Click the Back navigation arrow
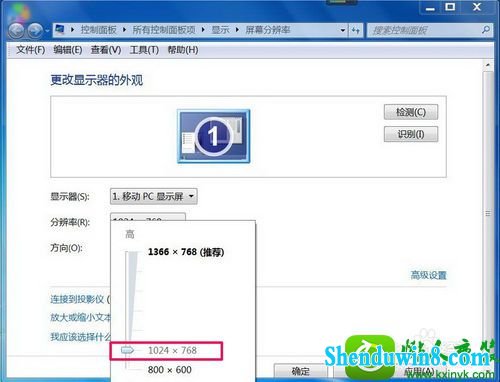 (x=16, y=31)
